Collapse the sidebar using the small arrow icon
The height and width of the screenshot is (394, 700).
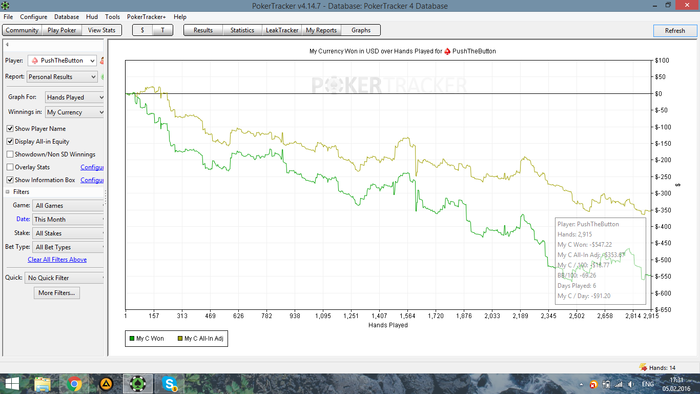[7, 45]
